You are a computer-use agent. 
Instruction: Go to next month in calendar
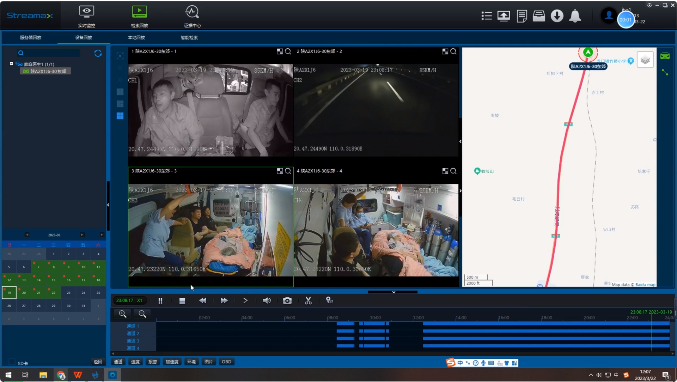[x=82, y=235]
